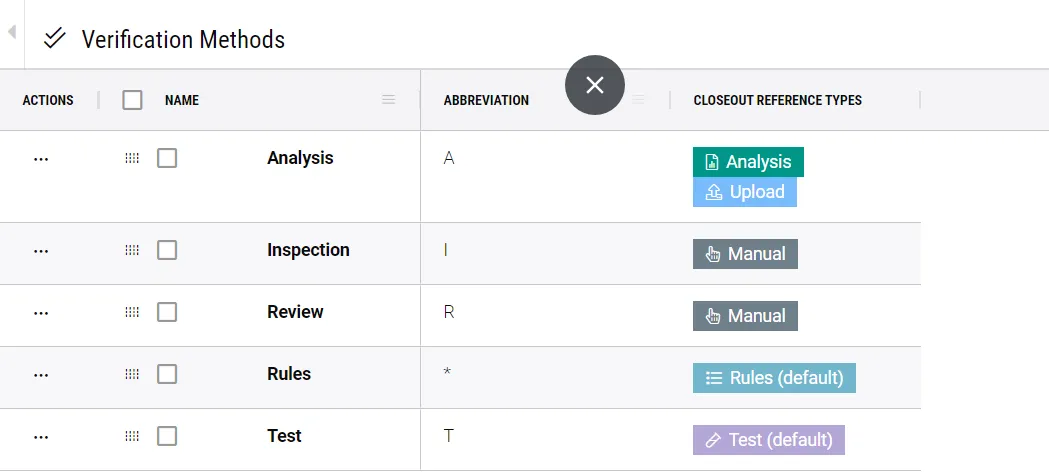Sort by Closeout Reference Types header
Image resolution: width=1049 pixels, height=472 pixels.
tap(777, 100)
